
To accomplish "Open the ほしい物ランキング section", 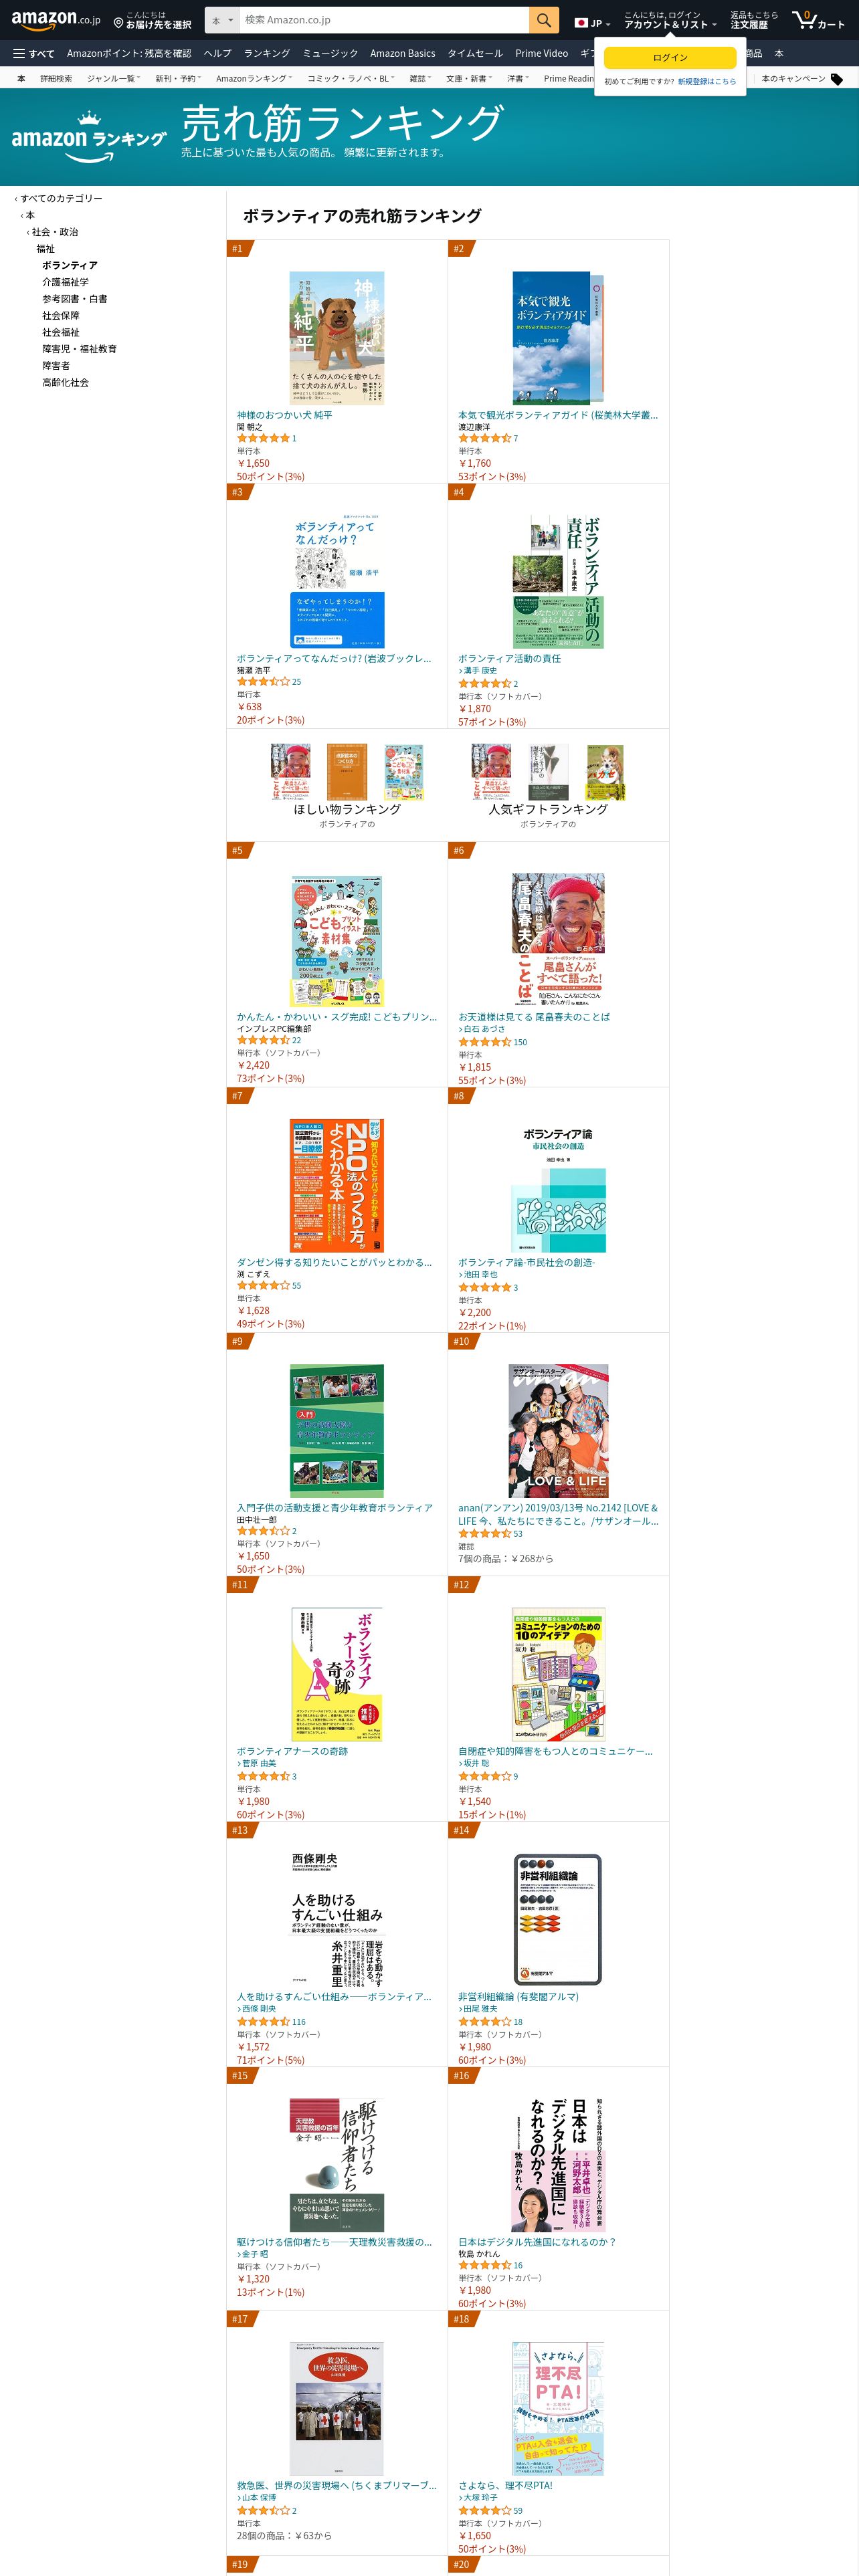I will coord(347,809).
